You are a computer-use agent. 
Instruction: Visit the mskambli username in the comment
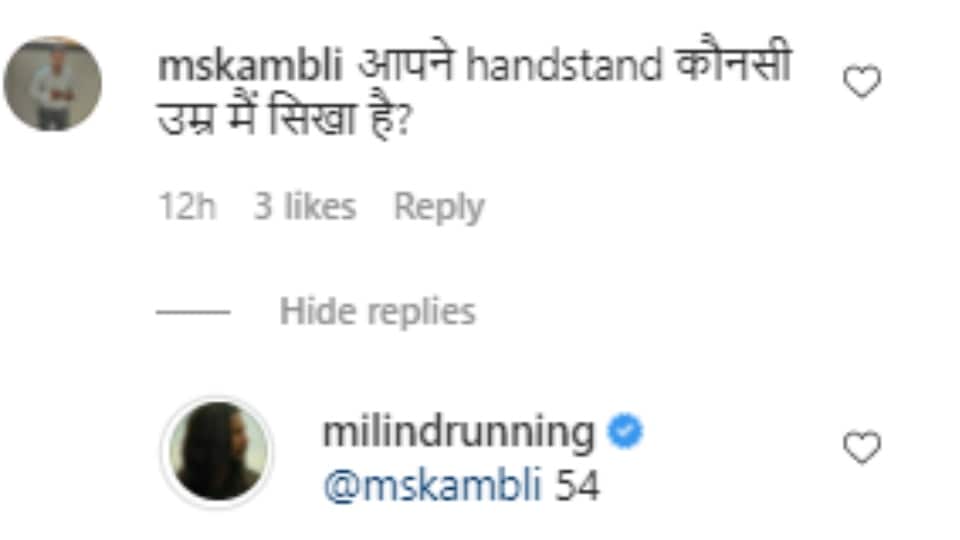[250, 66]
